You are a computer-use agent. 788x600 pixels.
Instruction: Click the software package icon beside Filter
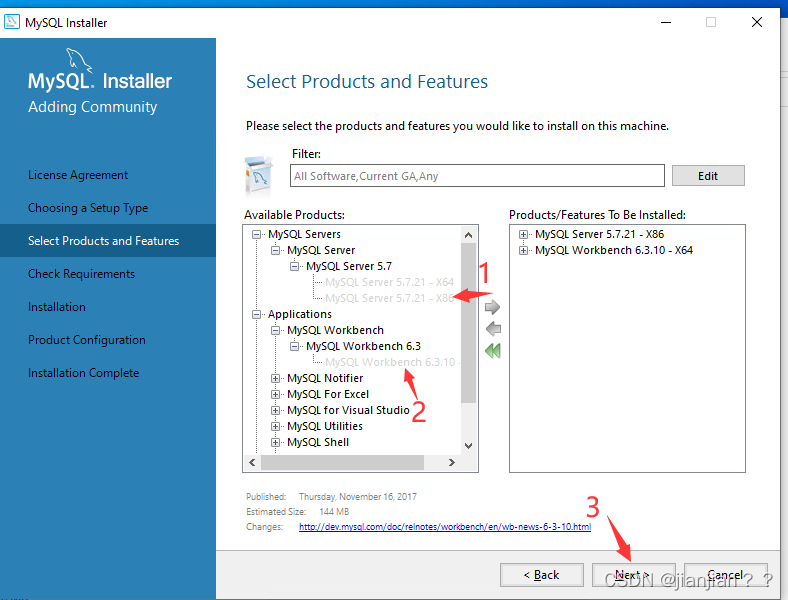259,175
